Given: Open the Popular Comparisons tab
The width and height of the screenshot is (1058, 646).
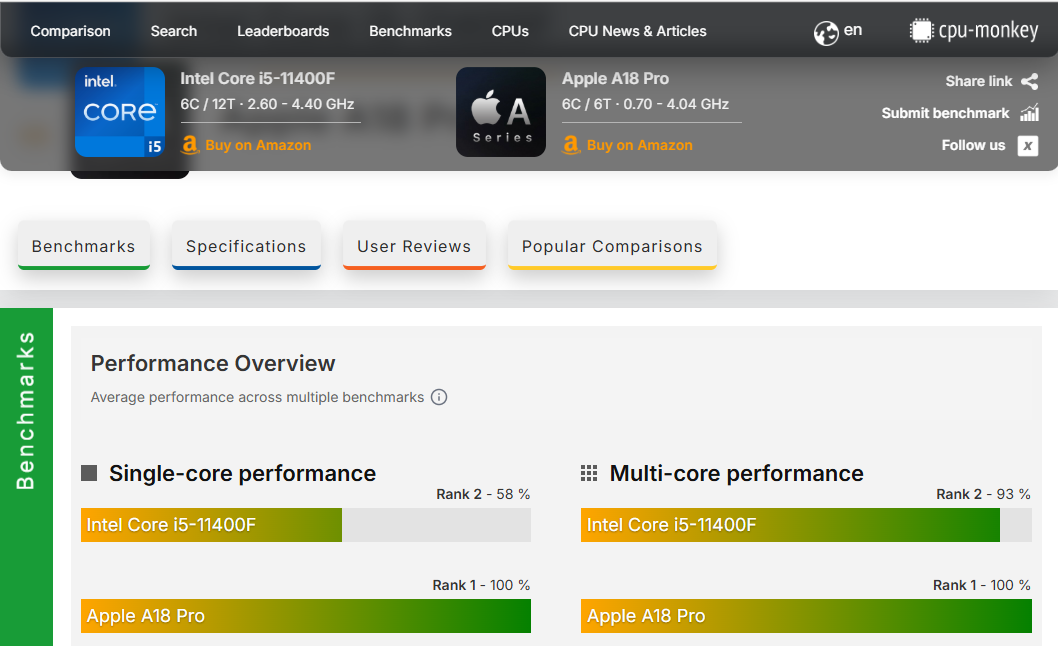Looking at the screenshot, I should point(612,246).
